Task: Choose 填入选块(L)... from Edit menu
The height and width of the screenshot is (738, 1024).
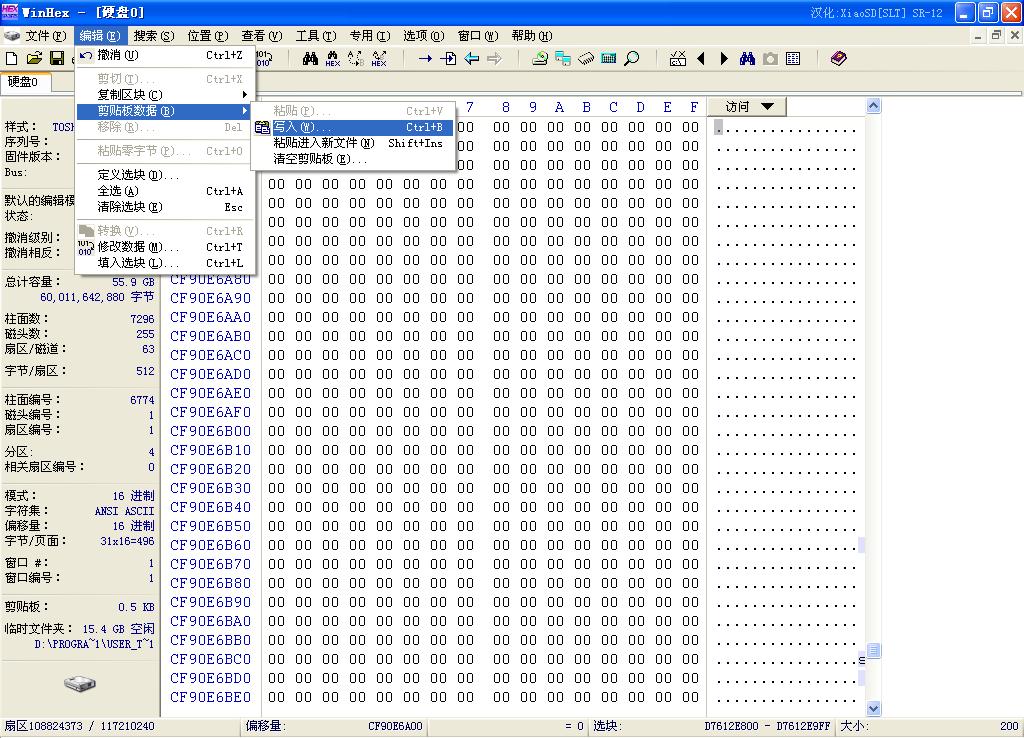Action: pyautogui.click(x=165, y=263)
